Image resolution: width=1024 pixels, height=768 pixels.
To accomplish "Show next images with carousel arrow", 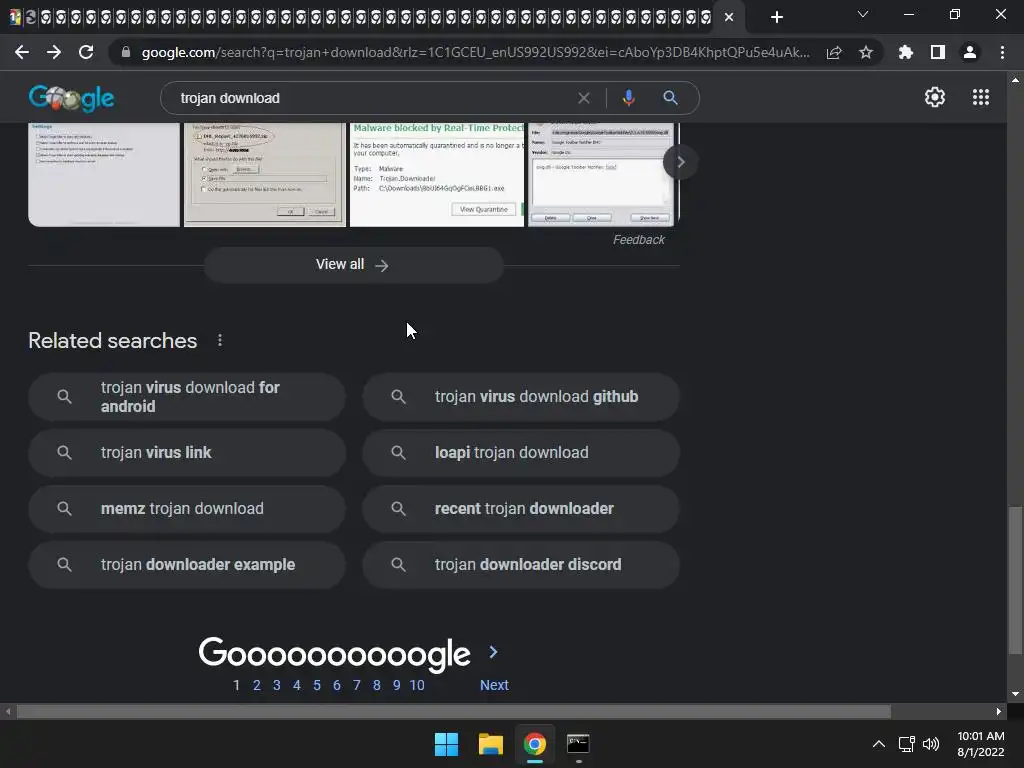I will point(680,162).
